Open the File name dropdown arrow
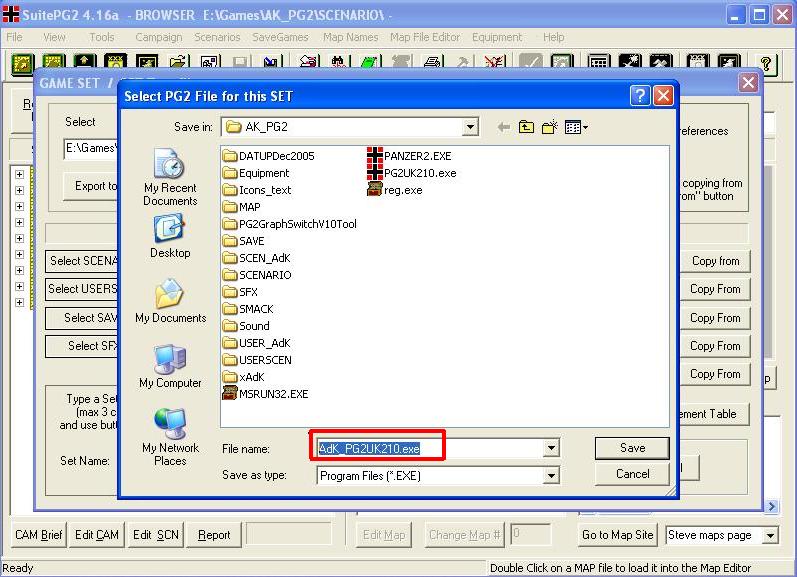Image resolution: width=797 pixels, height=577 pixels. [551, 448]
